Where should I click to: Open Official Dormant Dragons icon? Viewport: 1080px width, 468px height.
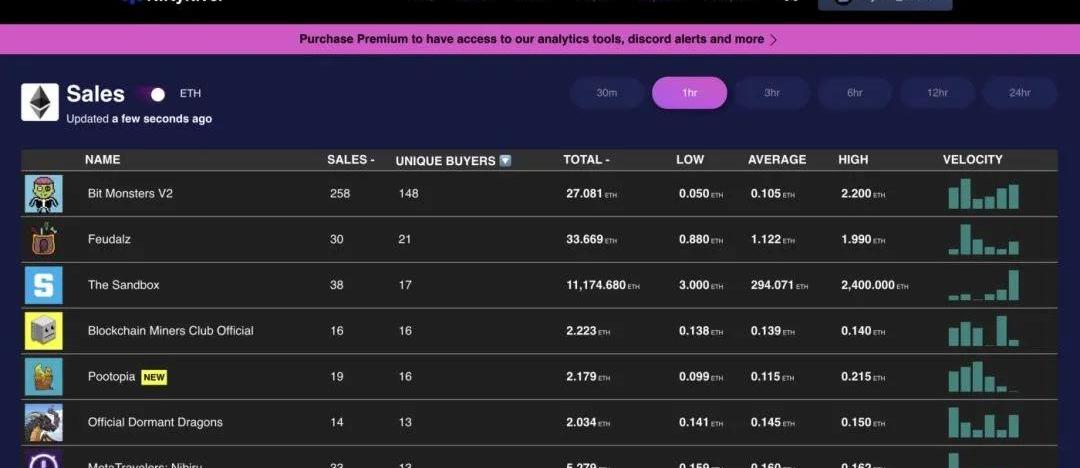[x=44, y=422]
